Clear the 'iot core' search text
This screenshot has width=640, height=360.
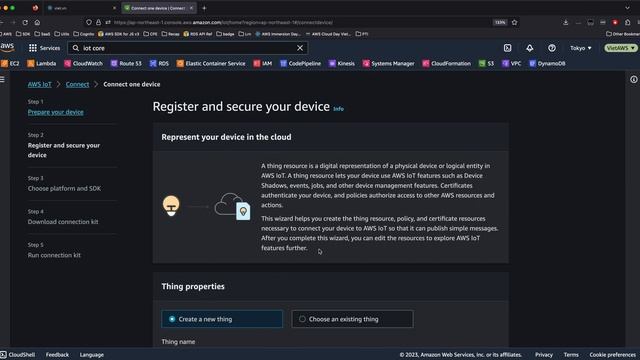(300, 48)
